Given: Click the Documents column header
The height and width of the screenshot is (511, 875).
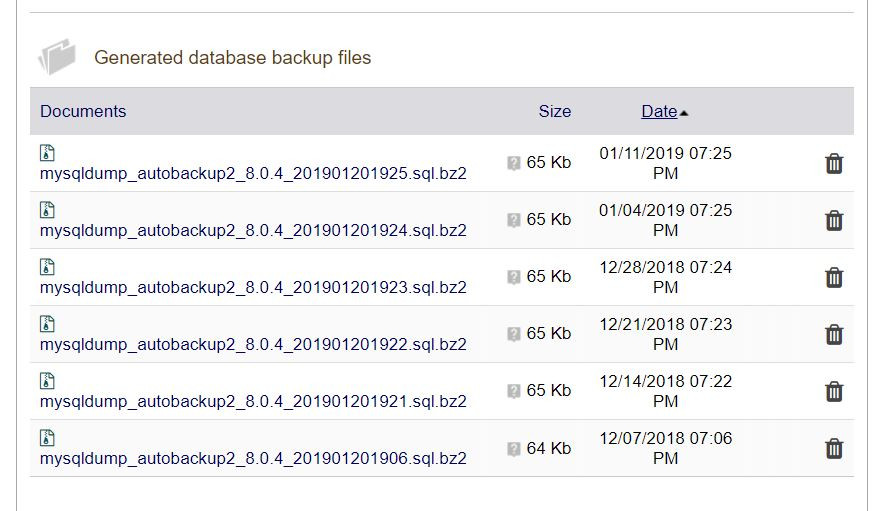Looking at the screenshot, I should (83, 111).
